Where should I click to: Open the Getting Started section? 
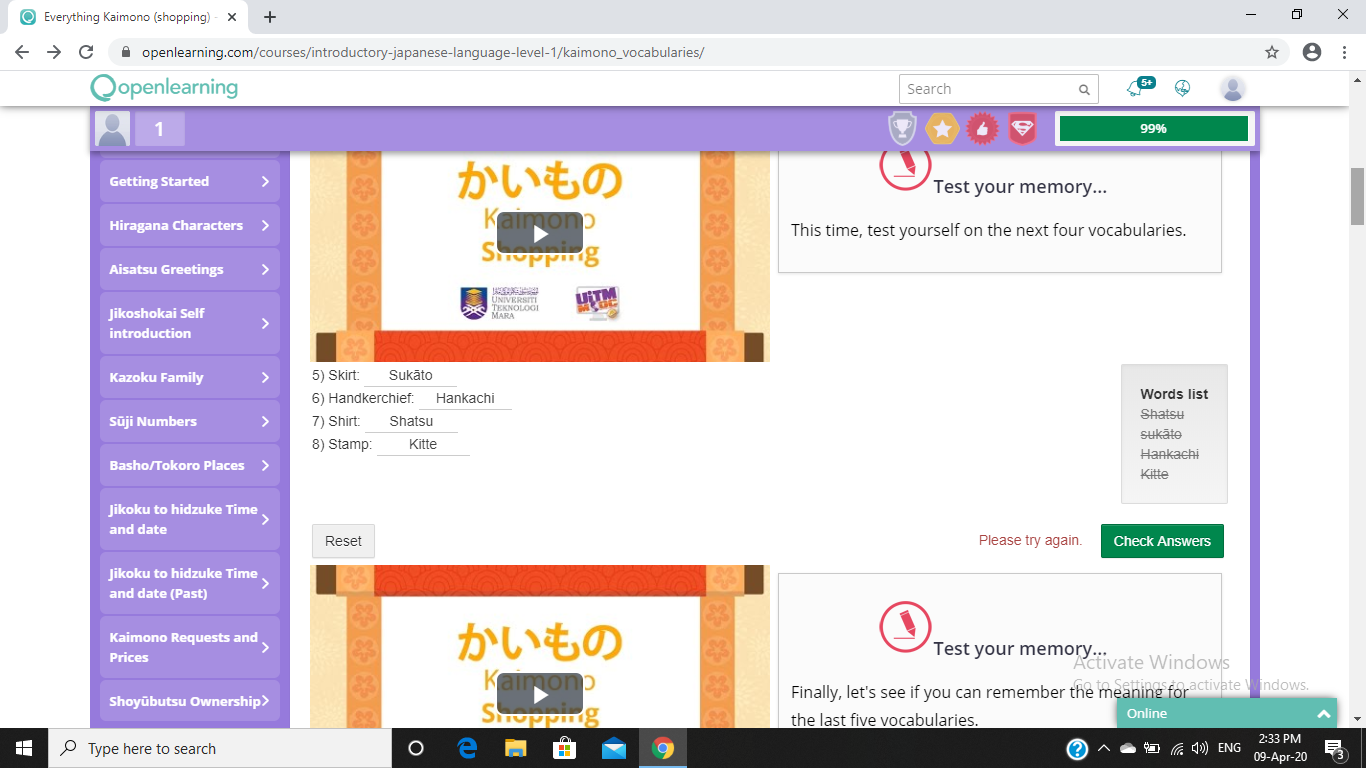(x=188, y=181)
